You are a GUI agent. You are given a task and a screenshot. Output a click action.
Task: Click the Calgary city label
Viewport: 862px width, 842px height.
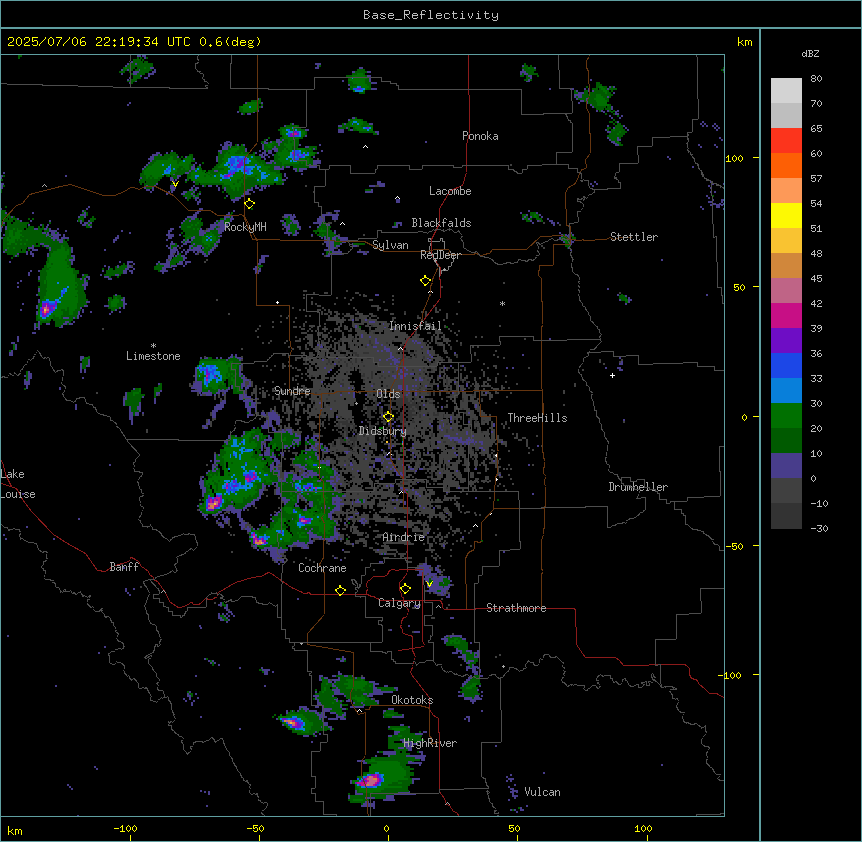tap(399, 603)
